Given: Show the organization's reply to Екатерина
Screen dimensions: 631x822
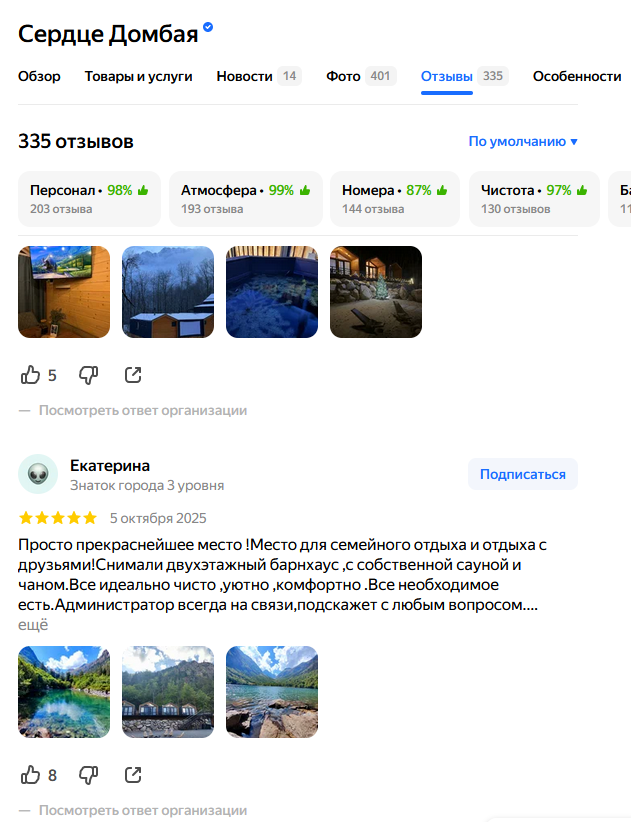Looking at the screenshot, I should coord(143,810).
